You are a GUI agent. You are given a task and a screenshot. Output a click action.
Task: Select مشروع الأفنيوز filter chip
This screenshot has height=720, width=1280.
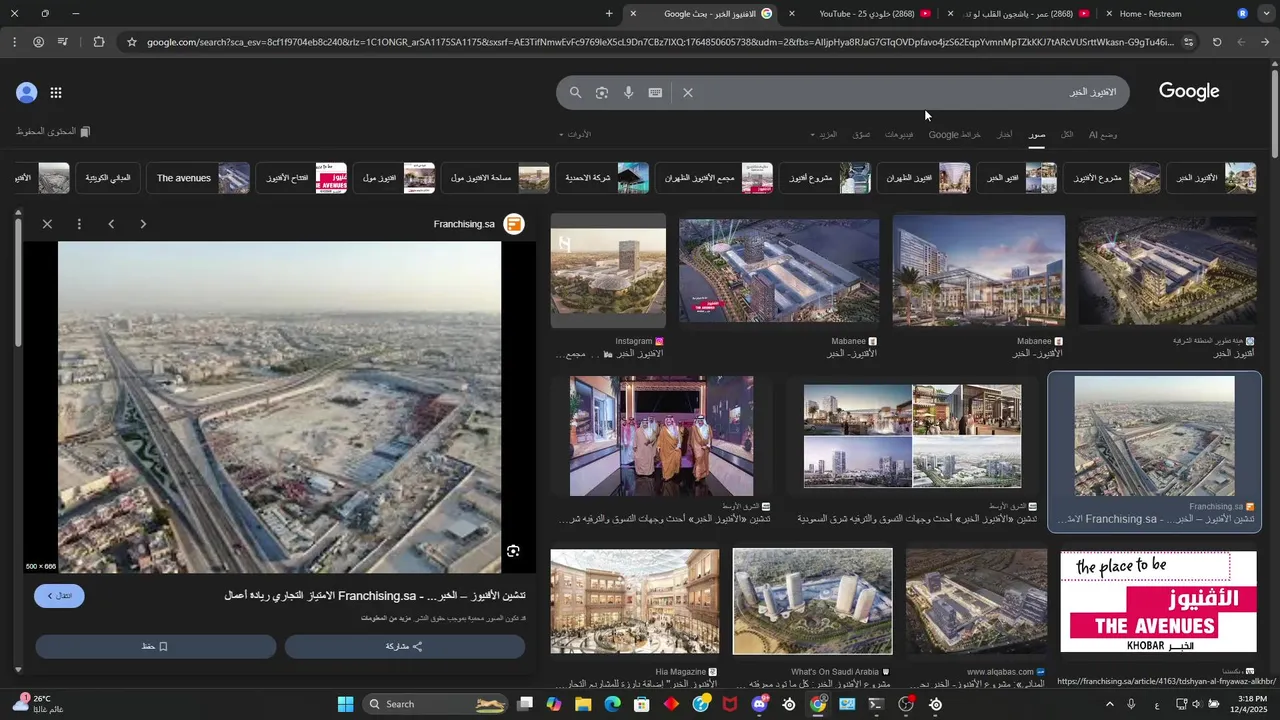pos(1111,178)
